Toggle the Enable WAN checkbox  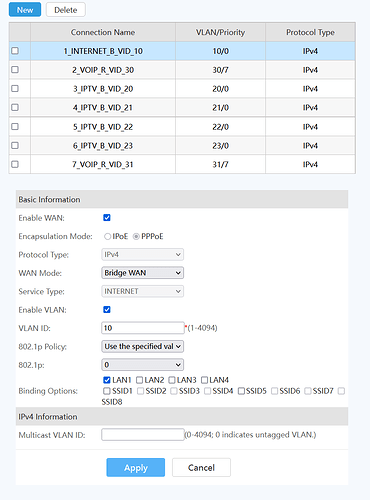point(107,218)
